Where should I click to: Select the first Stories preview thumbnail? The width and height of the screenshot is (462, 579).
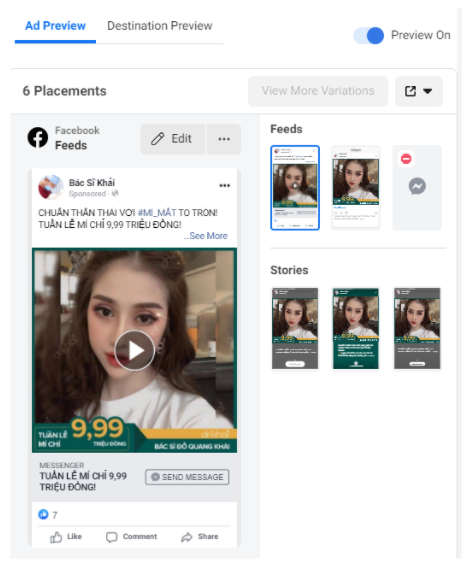click(x=295, y=328)
